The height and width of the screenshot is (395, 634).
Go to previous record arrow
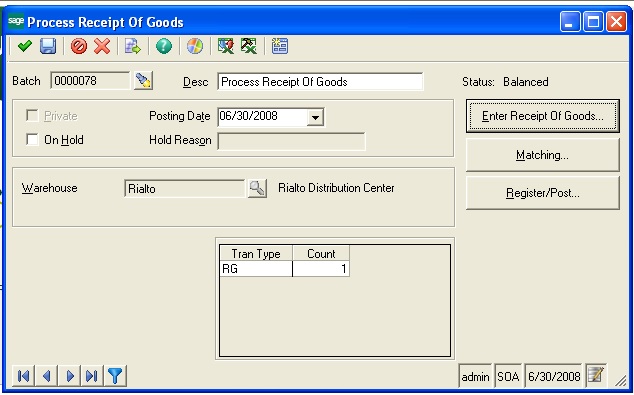click(x=46, y=376)
